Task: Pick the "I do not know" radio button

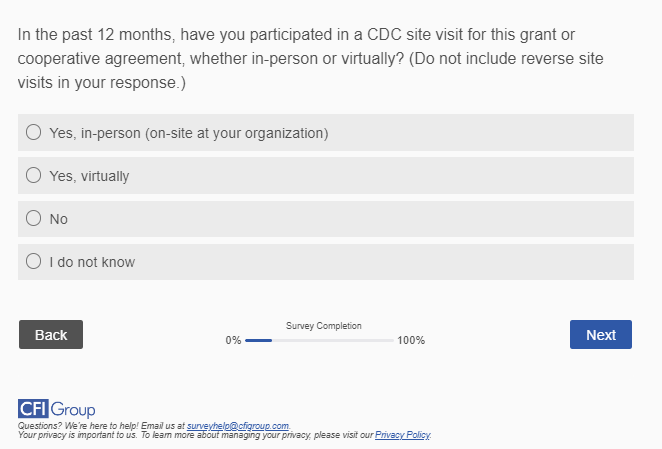Action: (33, 262)
